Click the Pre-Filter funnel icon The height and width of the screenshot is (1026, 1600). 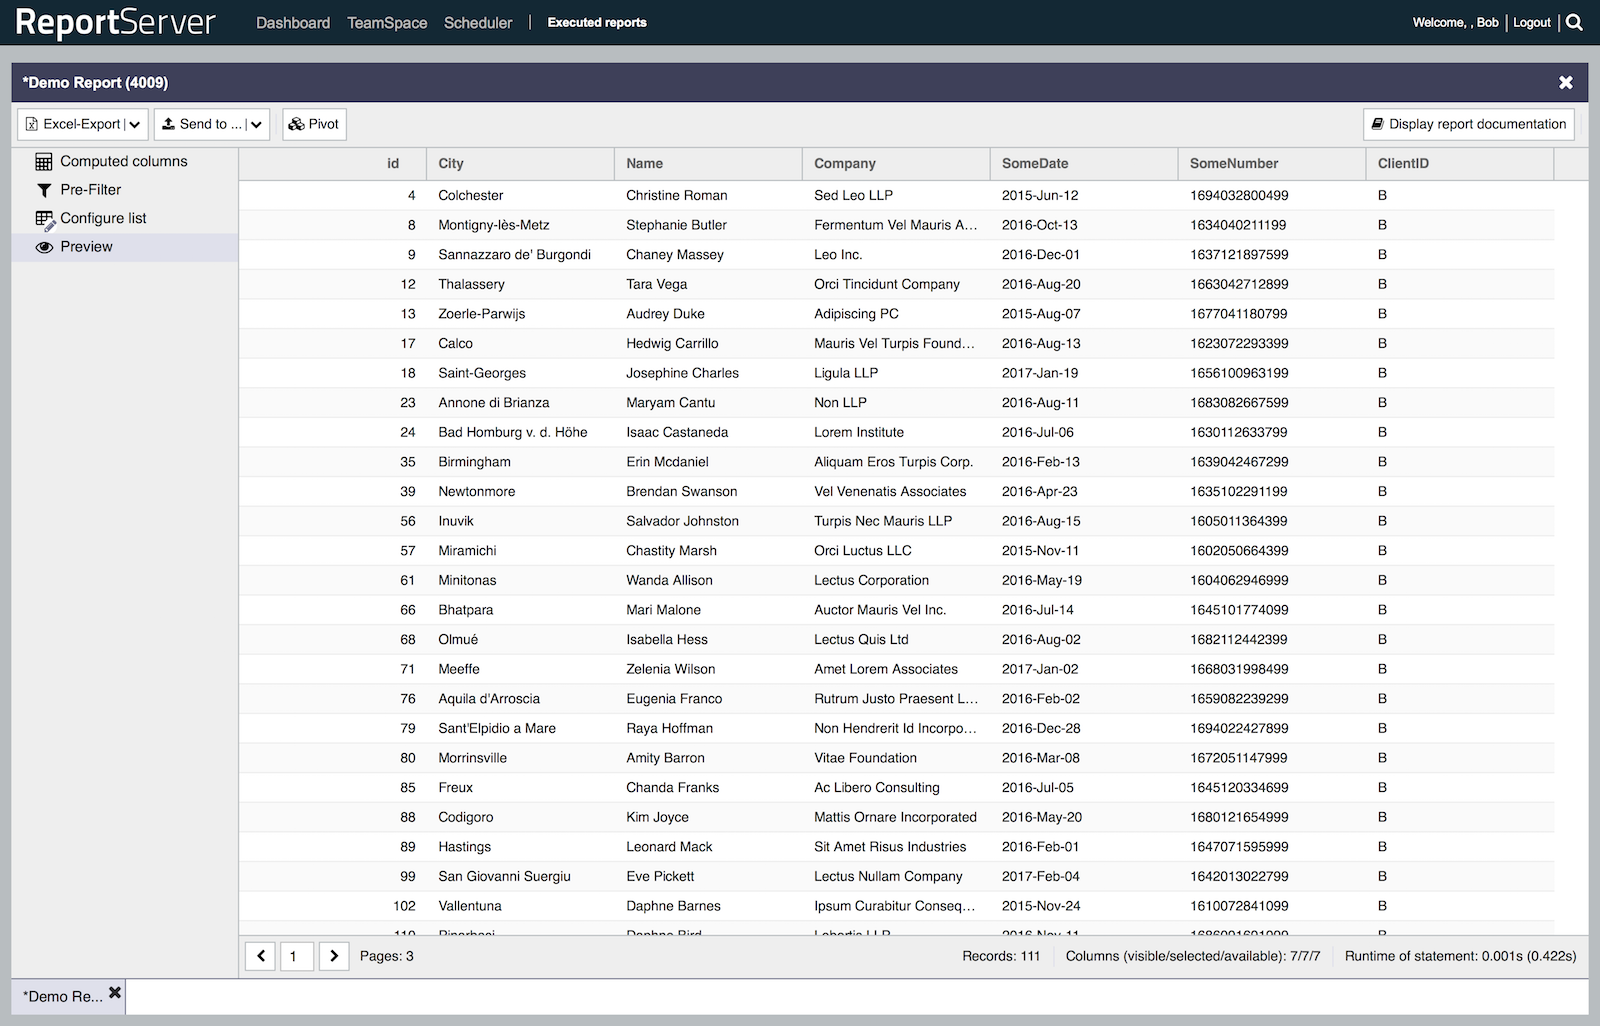pos(44,190)
